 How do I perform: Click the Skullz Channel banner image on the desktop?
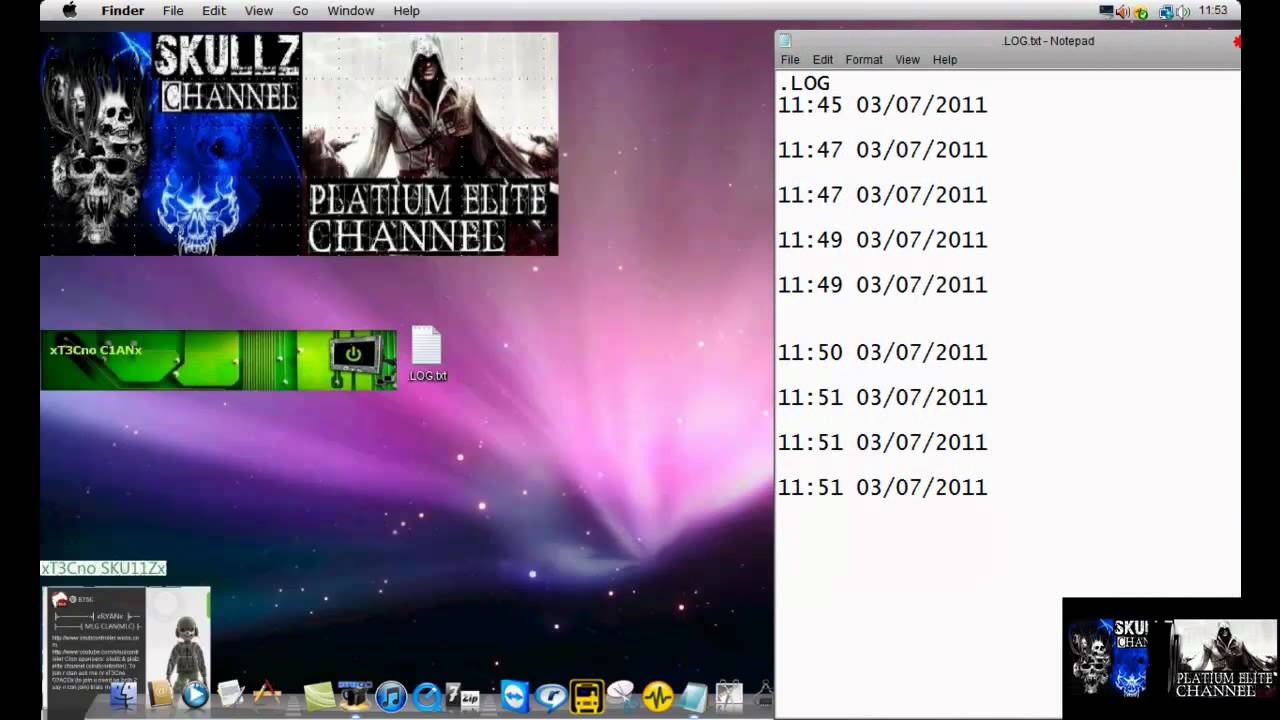(x=171, y=144)
